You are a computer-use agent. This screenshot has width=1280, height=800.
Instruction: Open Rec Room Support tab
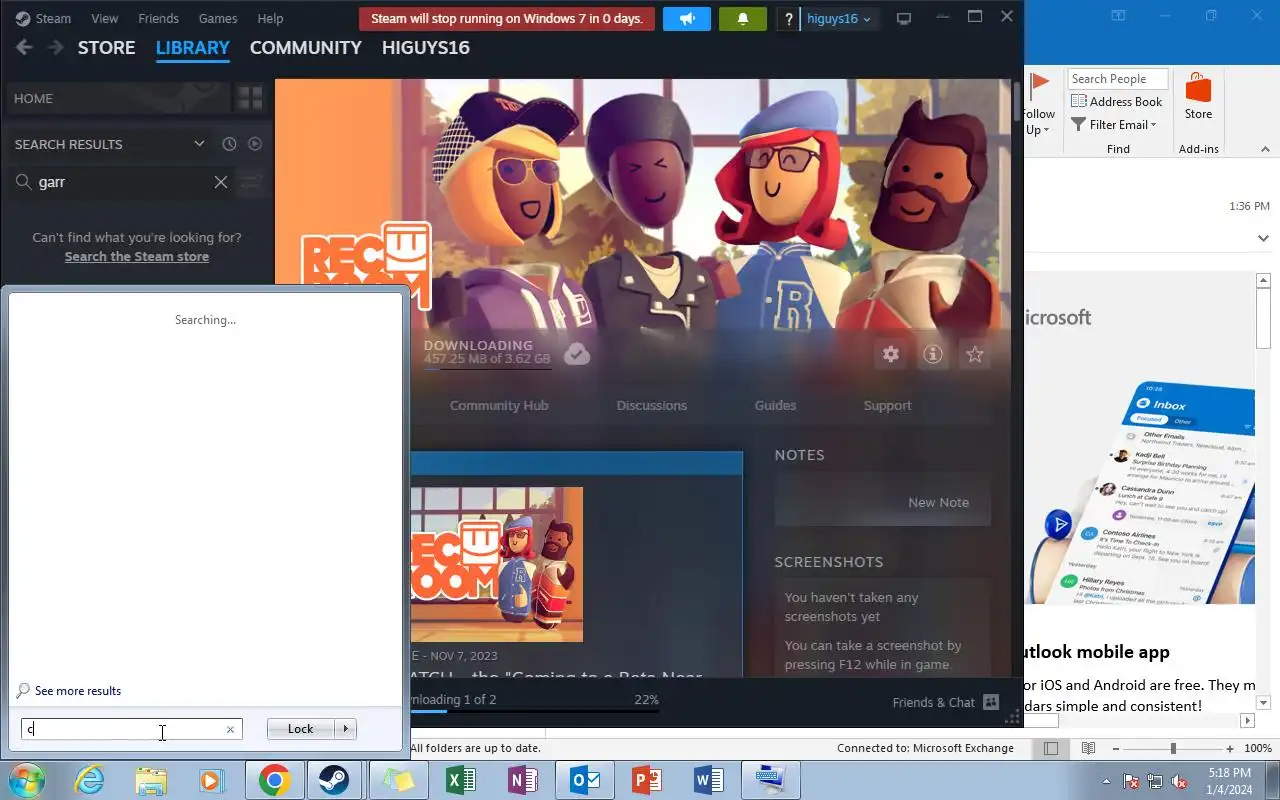pyautogui.click(x=887, y=405)
